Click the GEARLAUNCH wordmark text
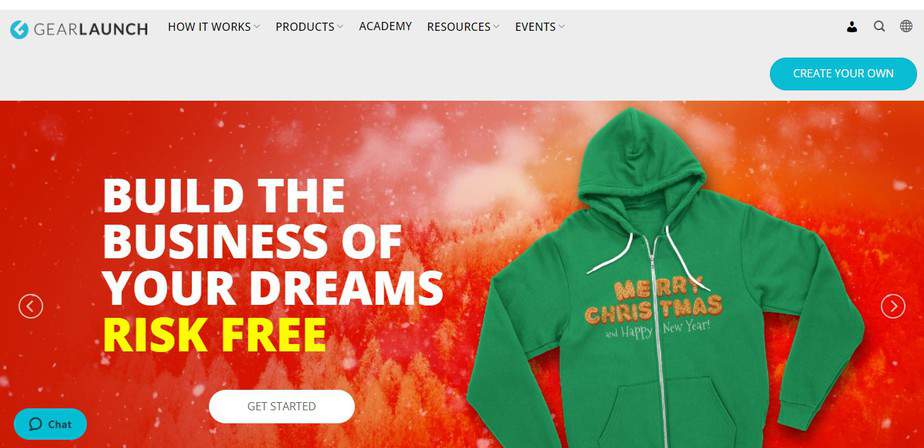924x448 pixels. [x=91, y=29]
